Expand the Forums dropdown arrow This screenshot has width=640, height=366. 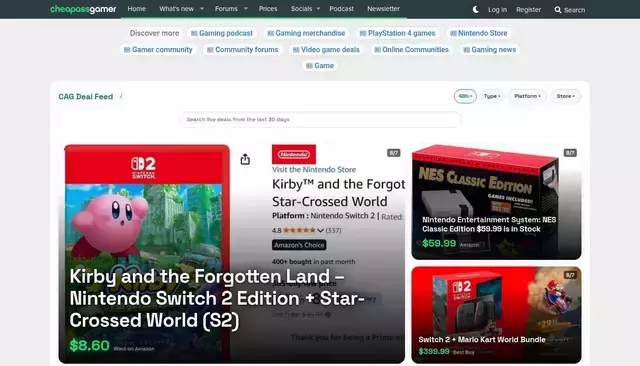click(x=246, y=9)
